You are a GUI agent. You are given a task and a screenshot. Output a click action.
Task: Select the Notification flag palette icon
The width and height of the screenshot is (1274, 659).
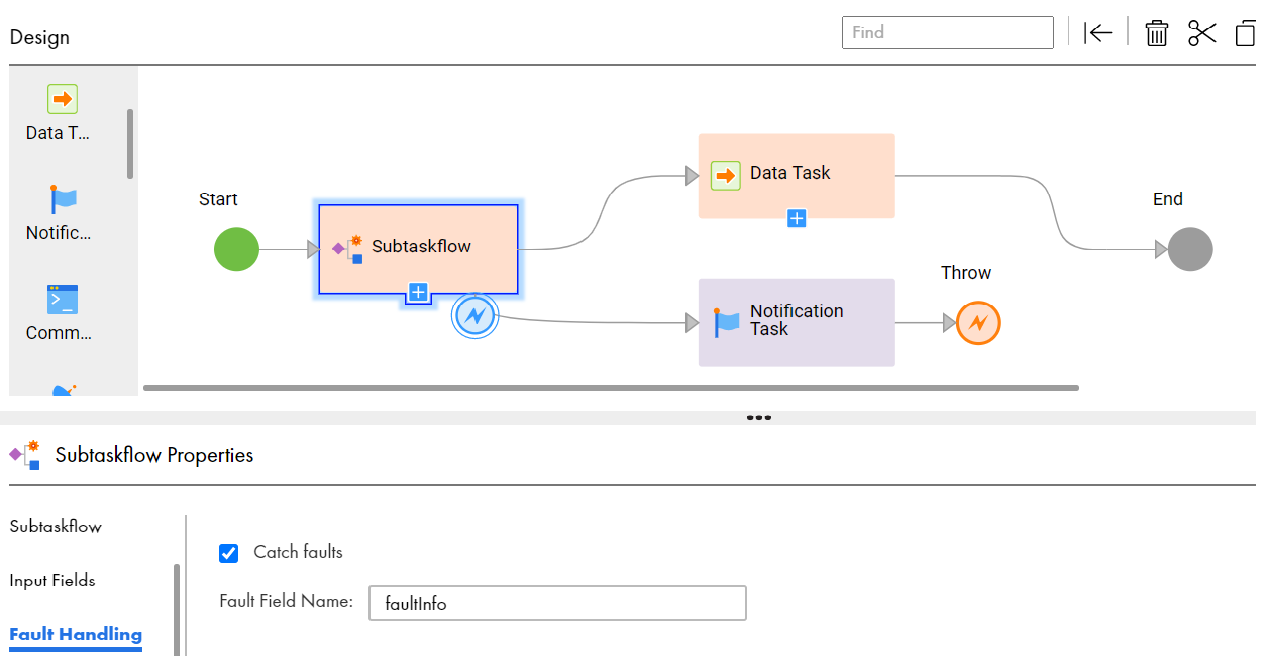[x=62, y=199]
